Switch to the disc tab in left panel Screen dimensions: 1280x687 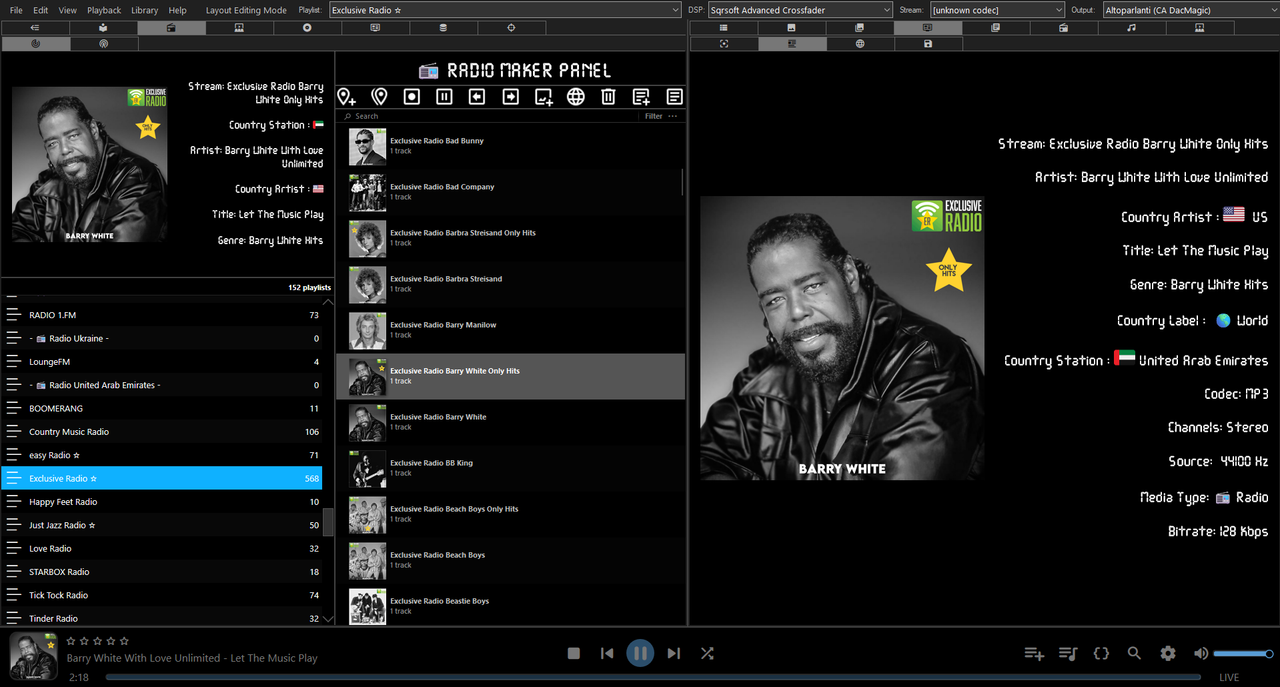tap(307, 28)
